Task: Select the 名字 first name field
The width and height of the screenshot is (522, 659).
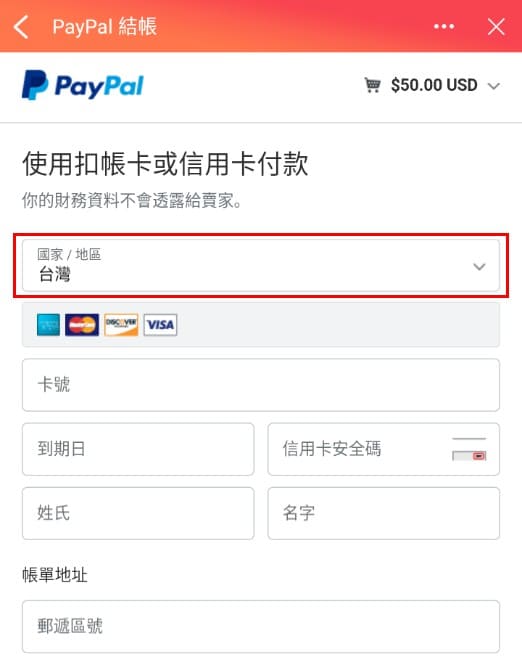Action: click(x=383, y=513)
